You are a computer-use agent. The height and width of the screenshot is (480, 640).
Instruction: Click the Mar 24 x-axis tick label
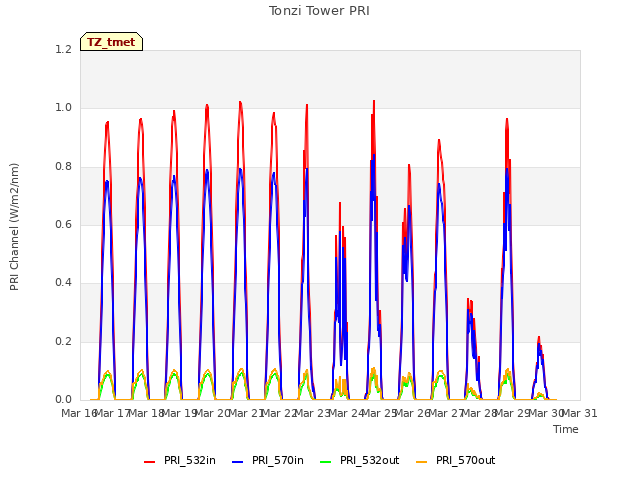click(x=346, y=413)
